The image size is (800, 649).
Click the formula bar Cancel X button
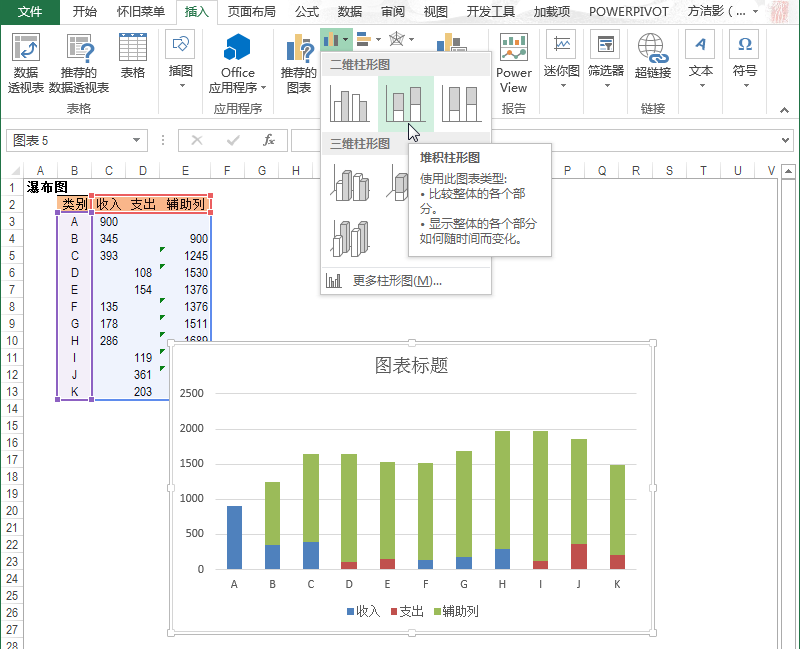pos(197,140)
